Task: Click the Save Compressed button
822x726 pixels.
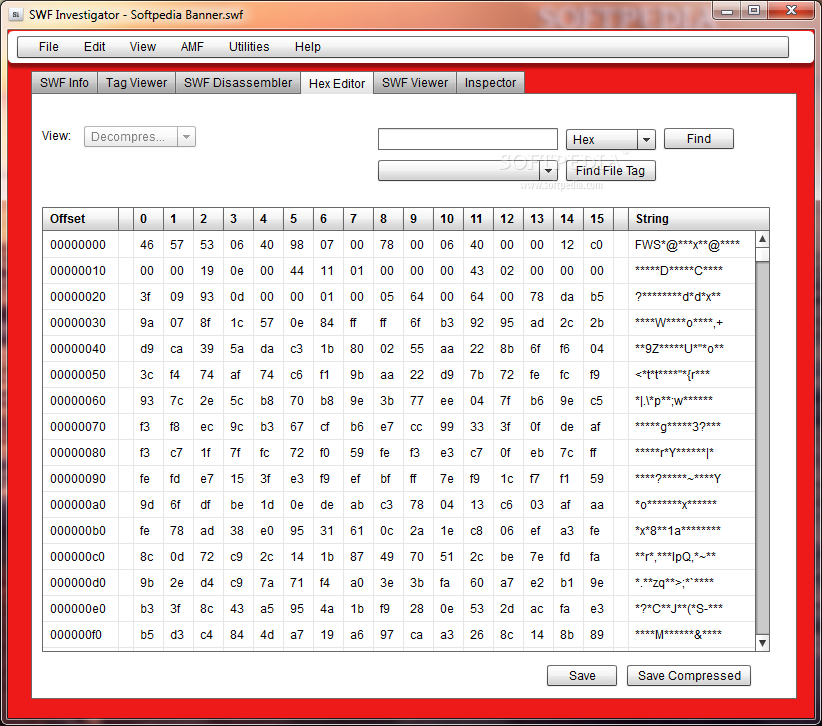Action: click(x=689, y=676)
